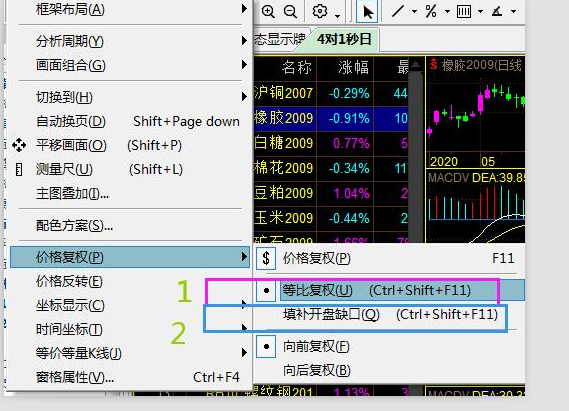Expand the 等价等量K线(J) submenu arrow

(x=244, y=353)
